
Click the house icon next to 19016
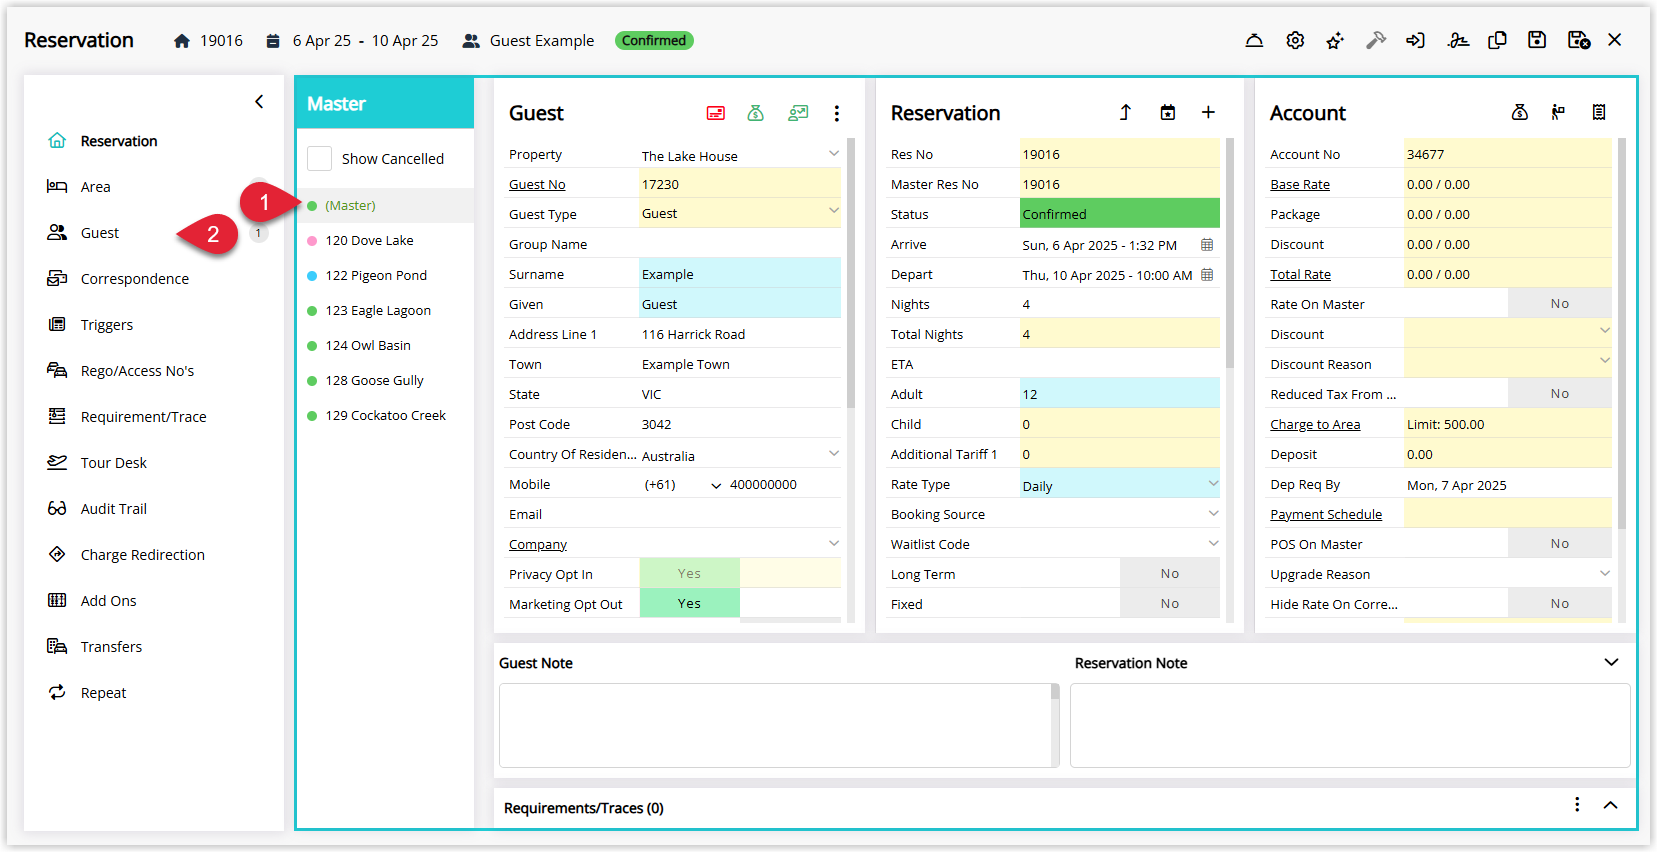coord(181,41)
